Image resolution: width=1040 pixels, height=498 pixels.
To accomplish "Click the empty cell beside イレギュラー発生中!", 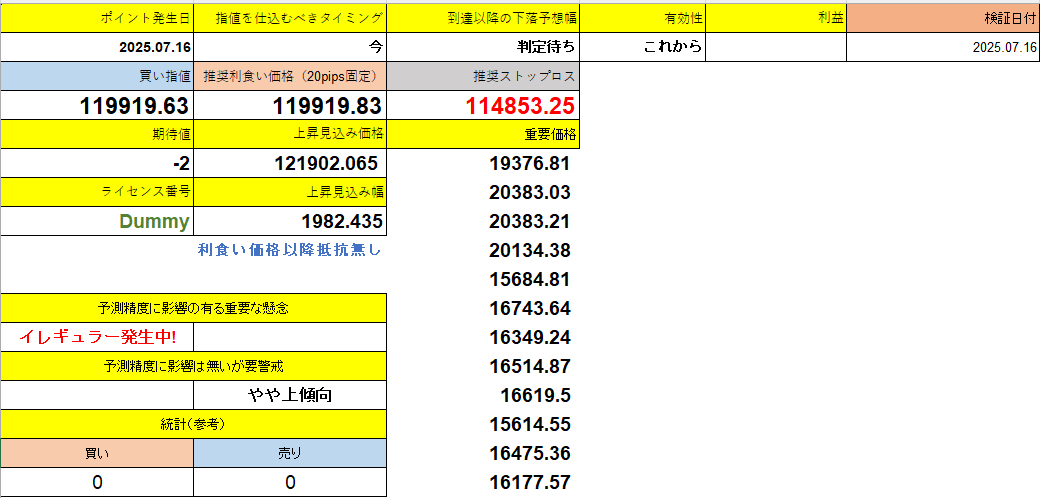I will coord(290,337).
